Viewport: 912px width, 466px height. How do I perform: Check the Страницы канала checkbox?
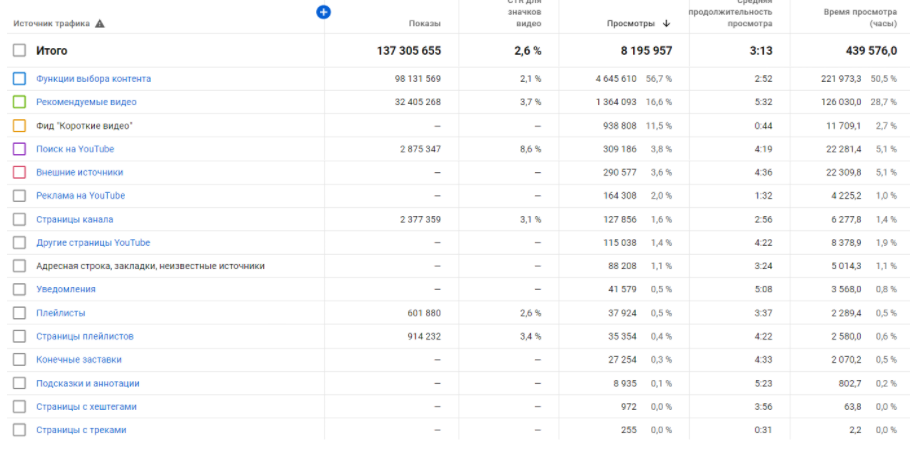[19, 219]
